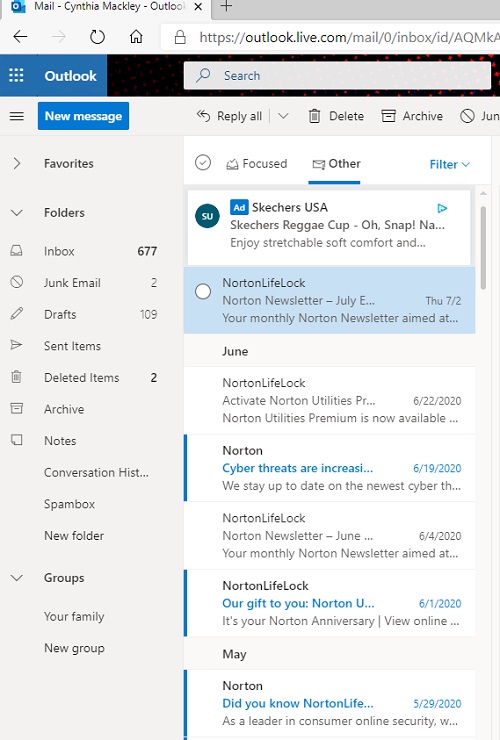Open Our gift to you: Norton U... email
Image resolution: width=500 pixels, height=740 pixels.
[x=329, y=603]
